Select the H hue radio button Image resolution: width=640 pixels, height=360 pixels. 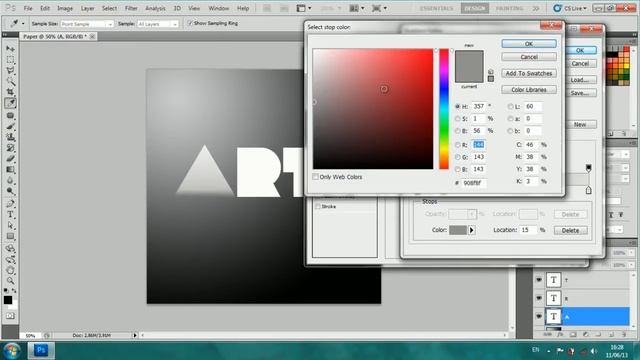click(x=458, y=106)
